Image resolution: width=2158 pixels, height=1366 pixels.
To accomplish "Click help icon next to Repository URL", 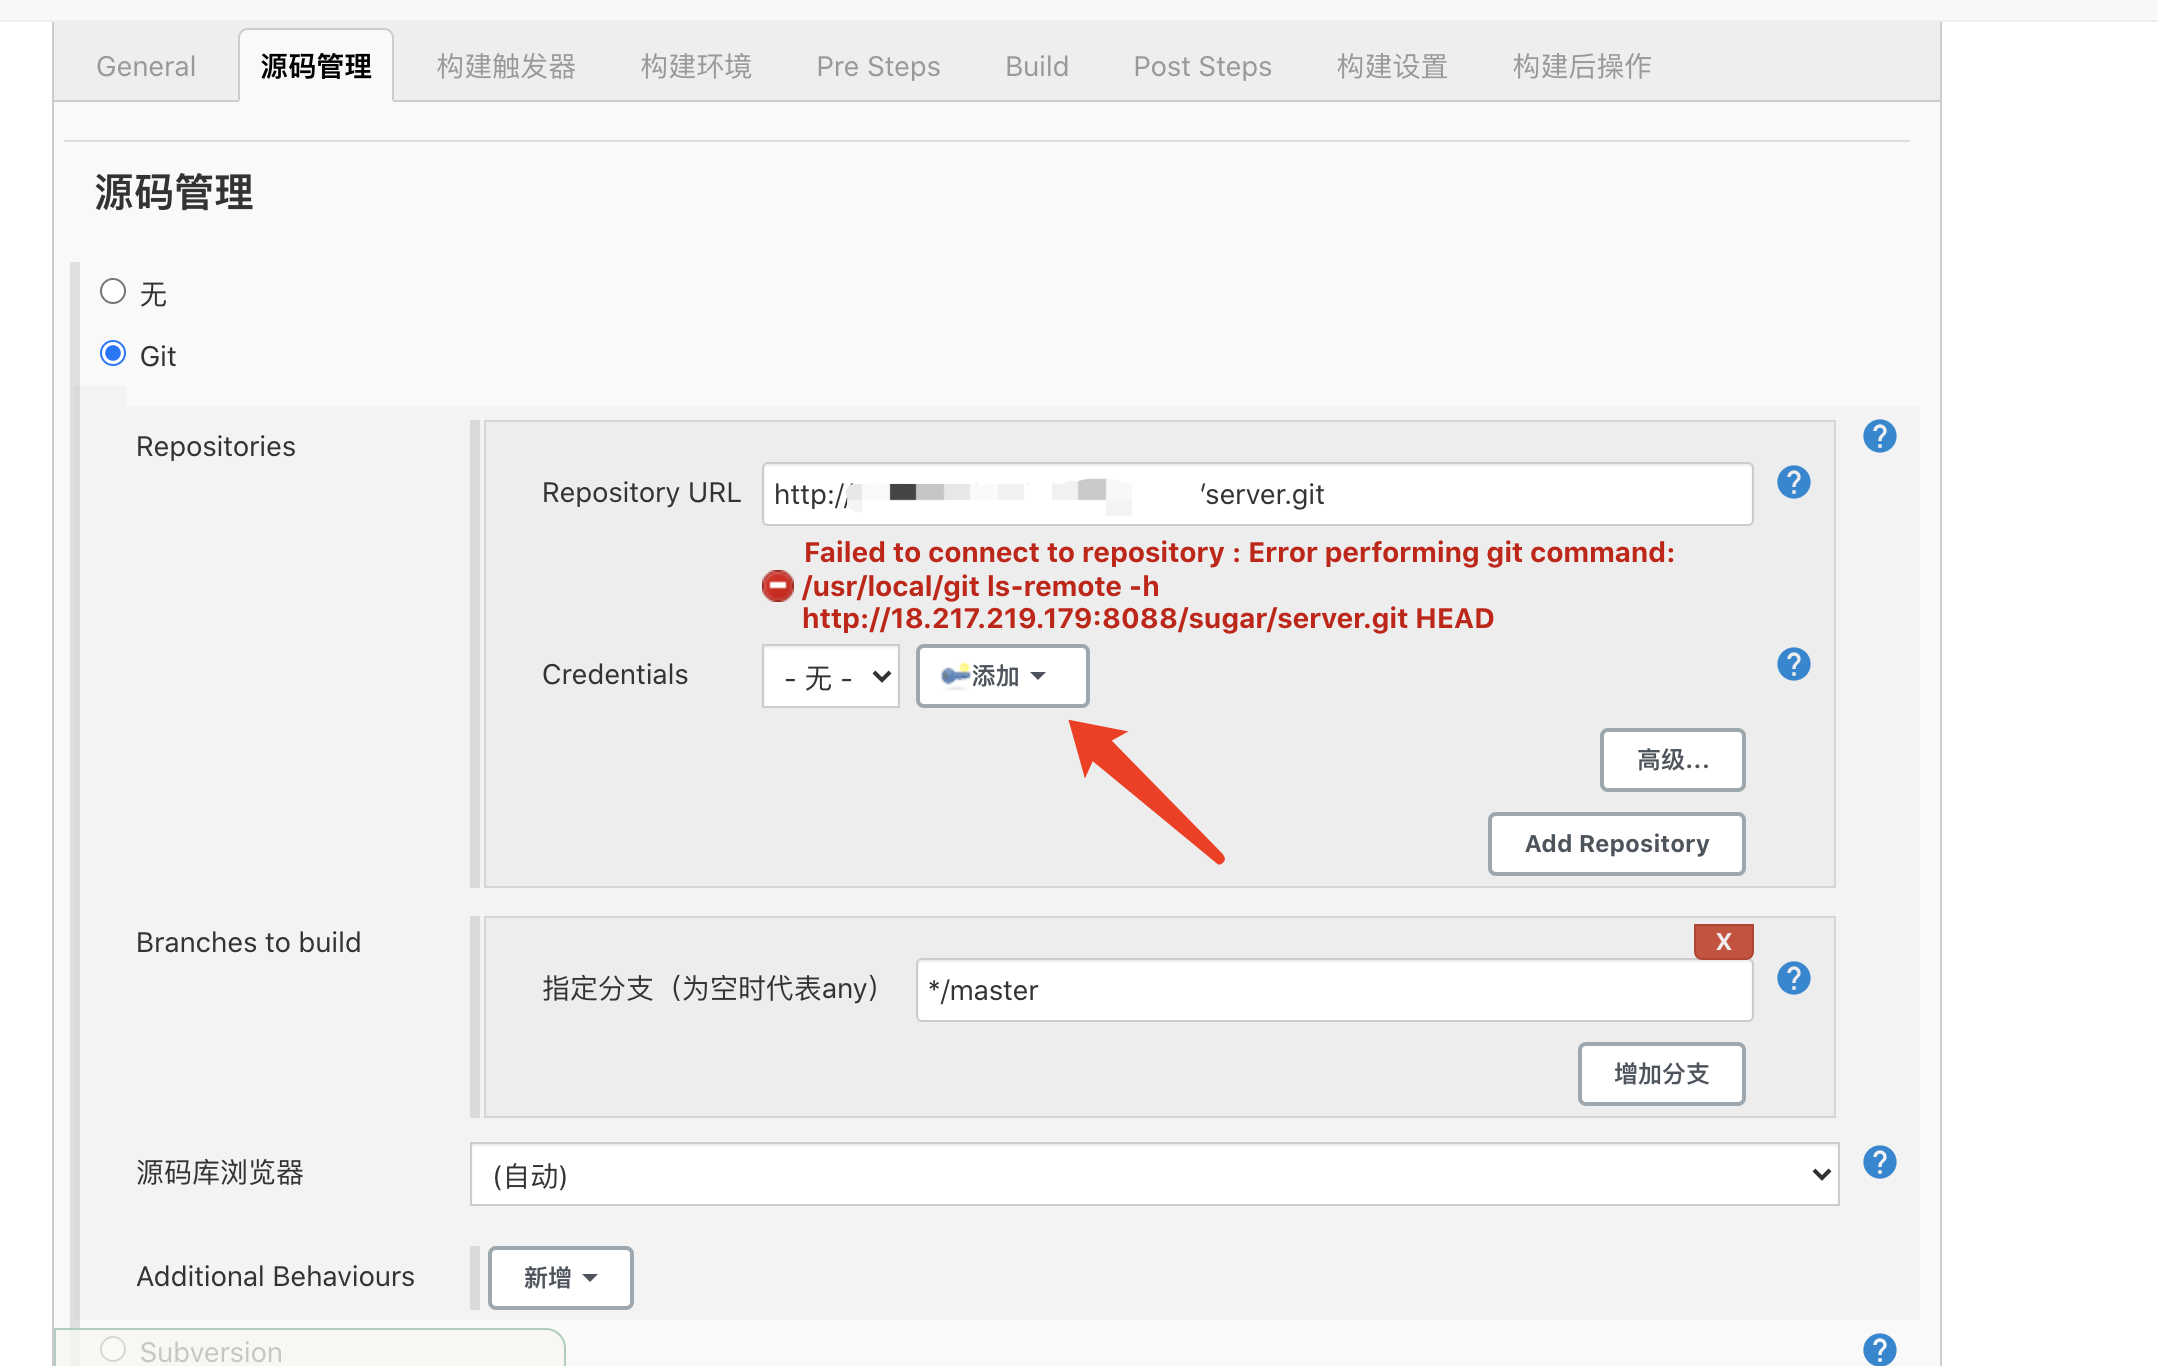I will tap(1793, 482).
